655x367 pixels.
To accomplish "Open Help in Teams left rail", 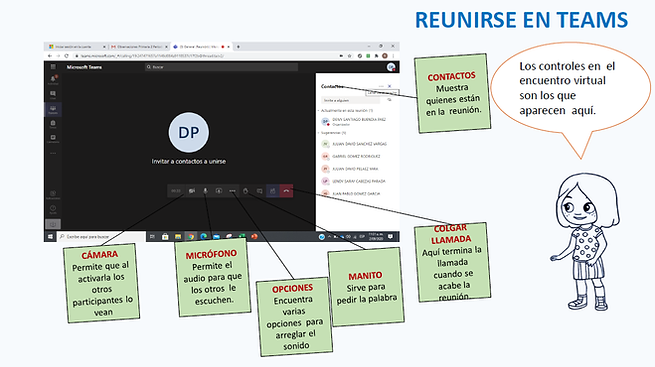I will [53, 209].
